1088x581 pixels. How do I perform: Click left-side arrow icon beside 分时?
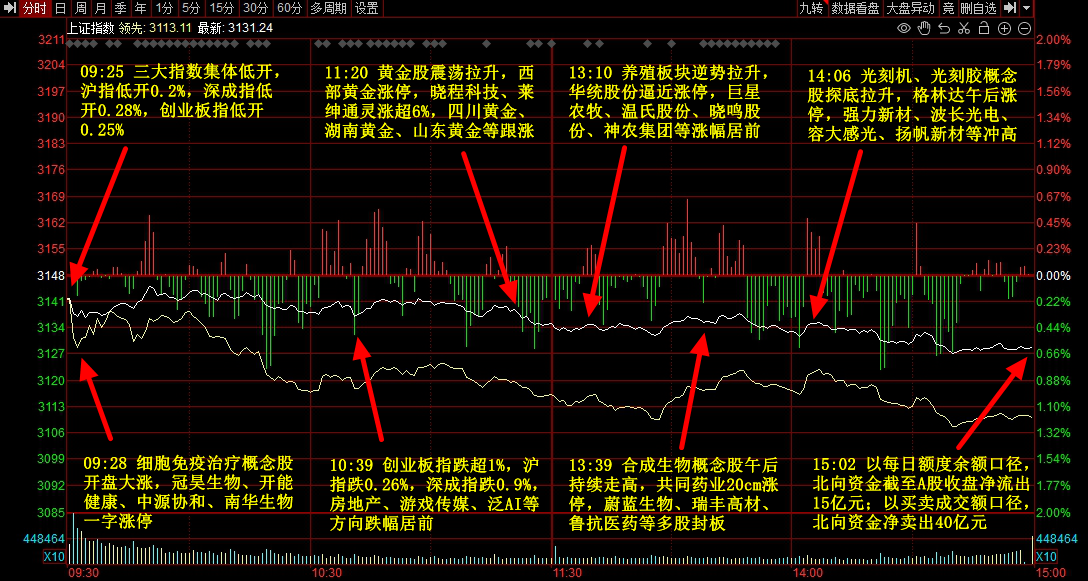click(x=9, y=8)
